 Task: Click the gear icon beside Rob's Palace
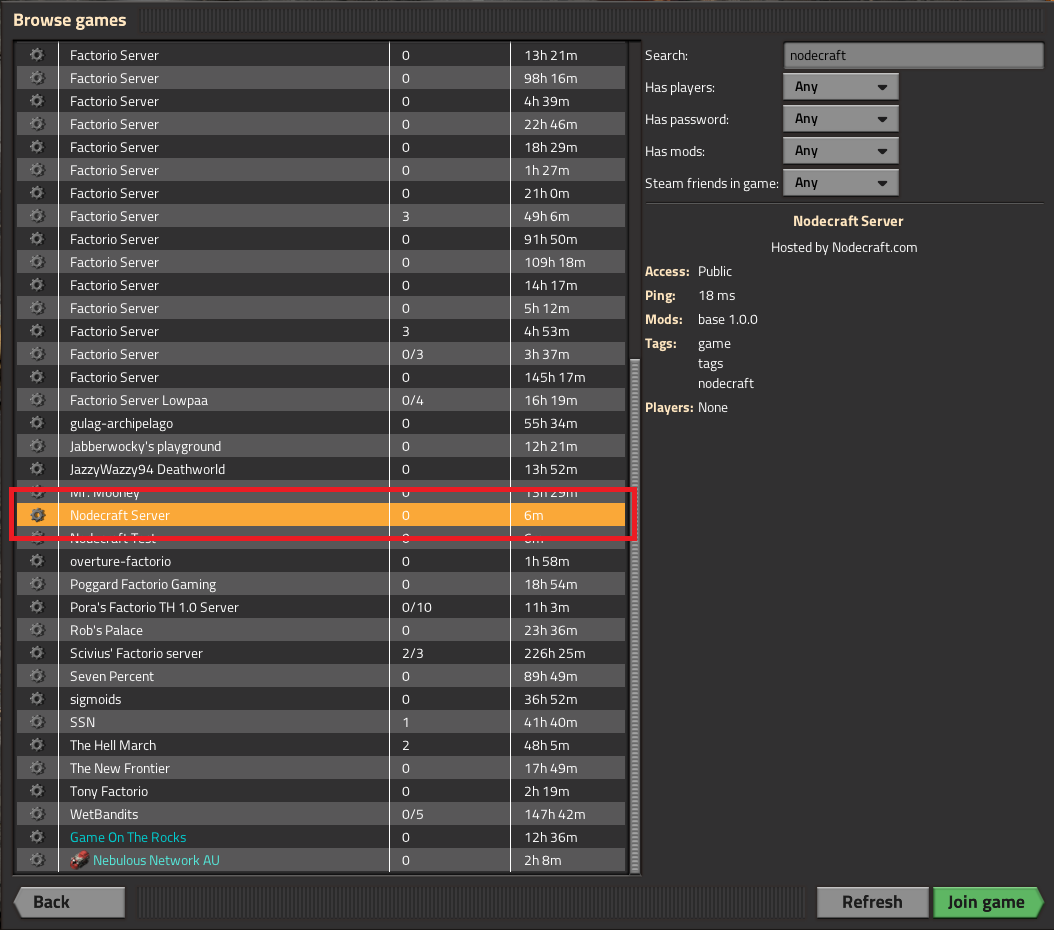tap(37, 630)
